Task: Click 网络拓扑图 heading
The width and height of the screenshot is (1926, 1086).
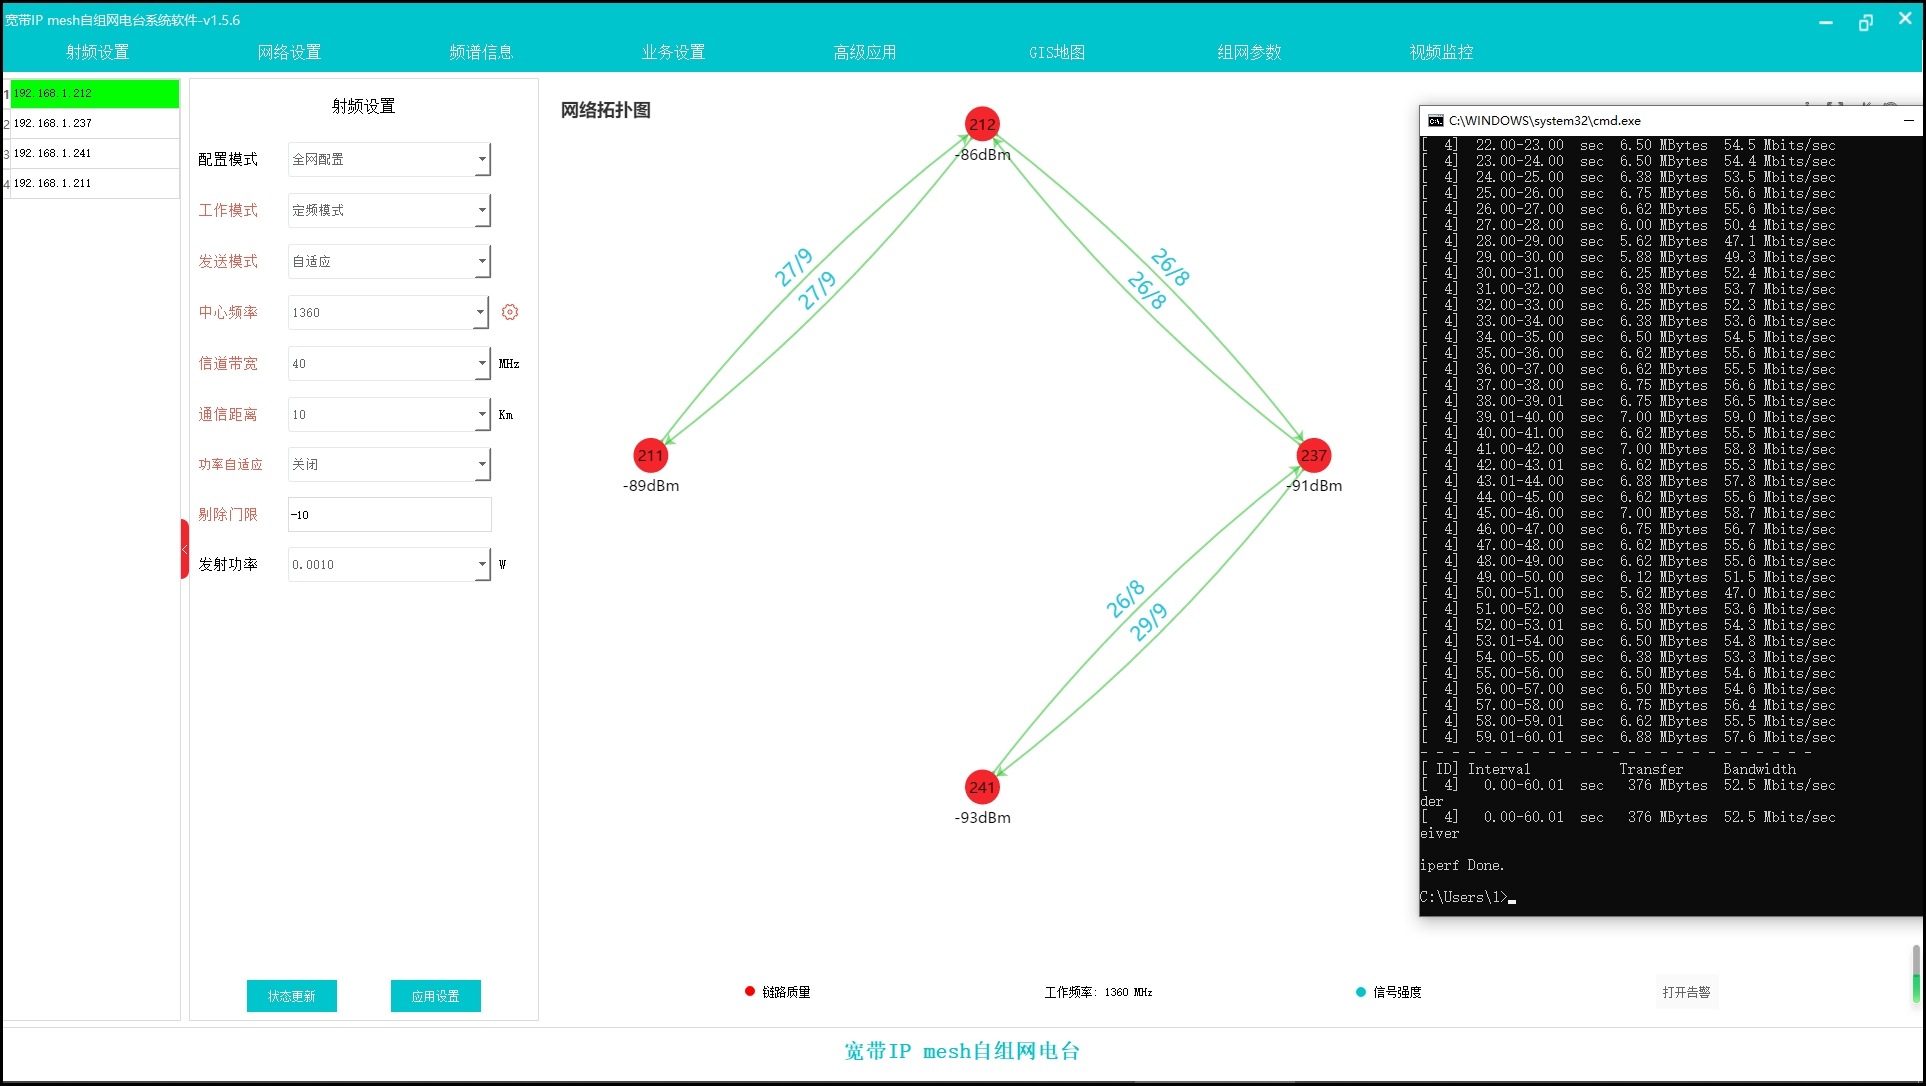Action: pos(605,110)
